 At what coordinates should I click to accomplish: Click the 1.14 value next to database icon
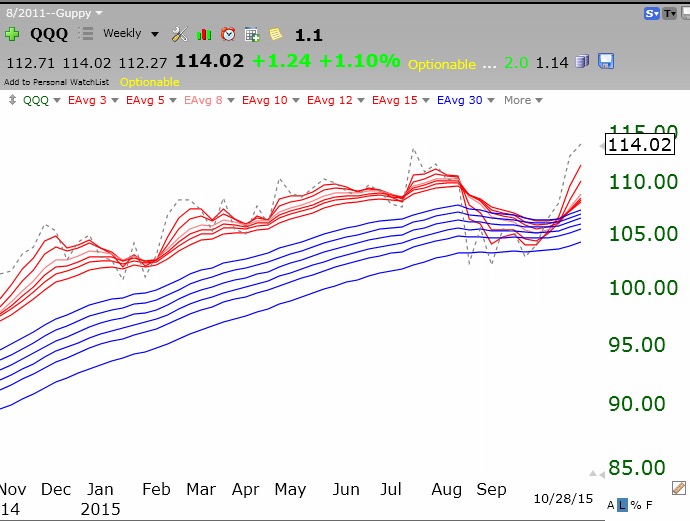pos(552,63)
